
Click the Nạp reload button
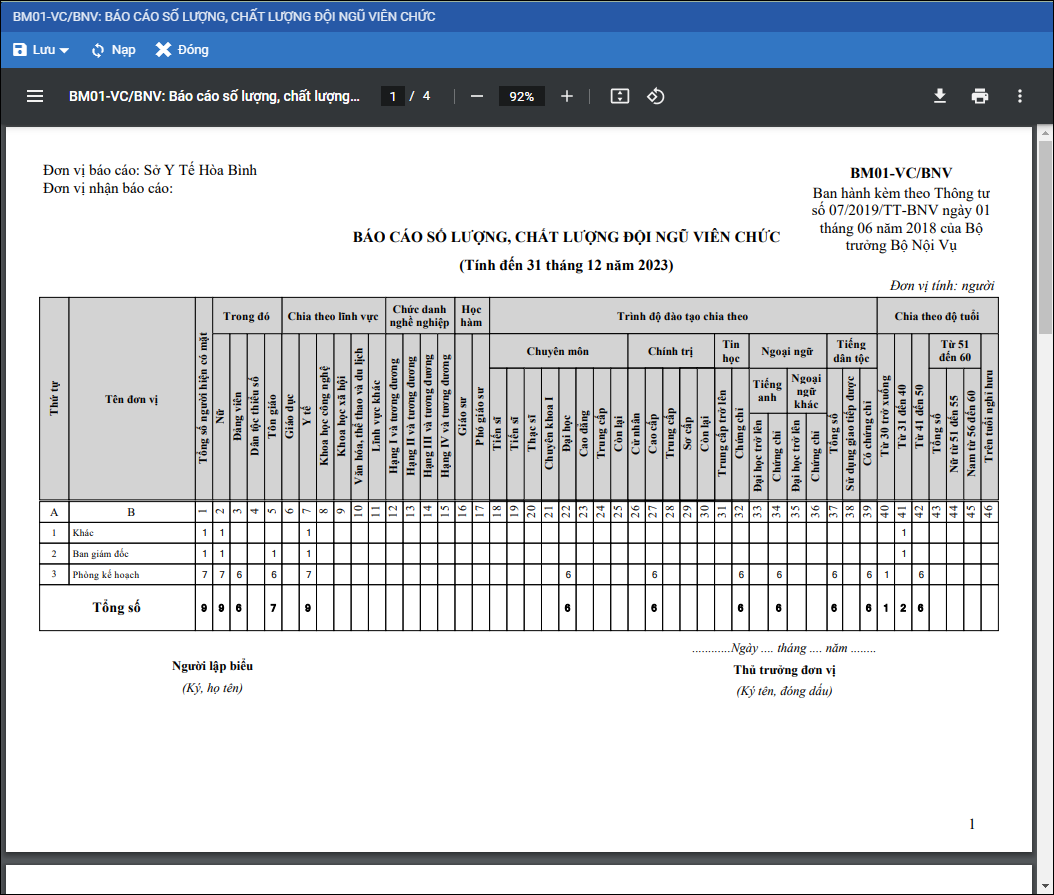pos(113,50)
